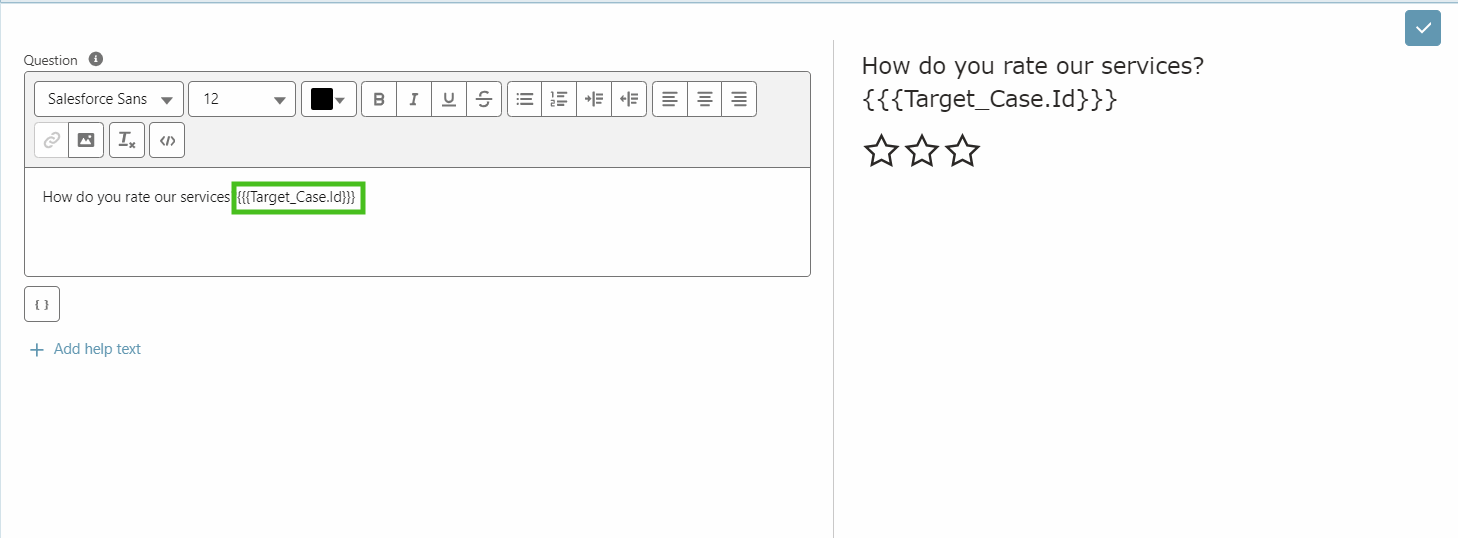The height and width of the screenshot is (538, 1458).
Task: Open the Salesforce Sans font dropdown
Action: point(109,99)
